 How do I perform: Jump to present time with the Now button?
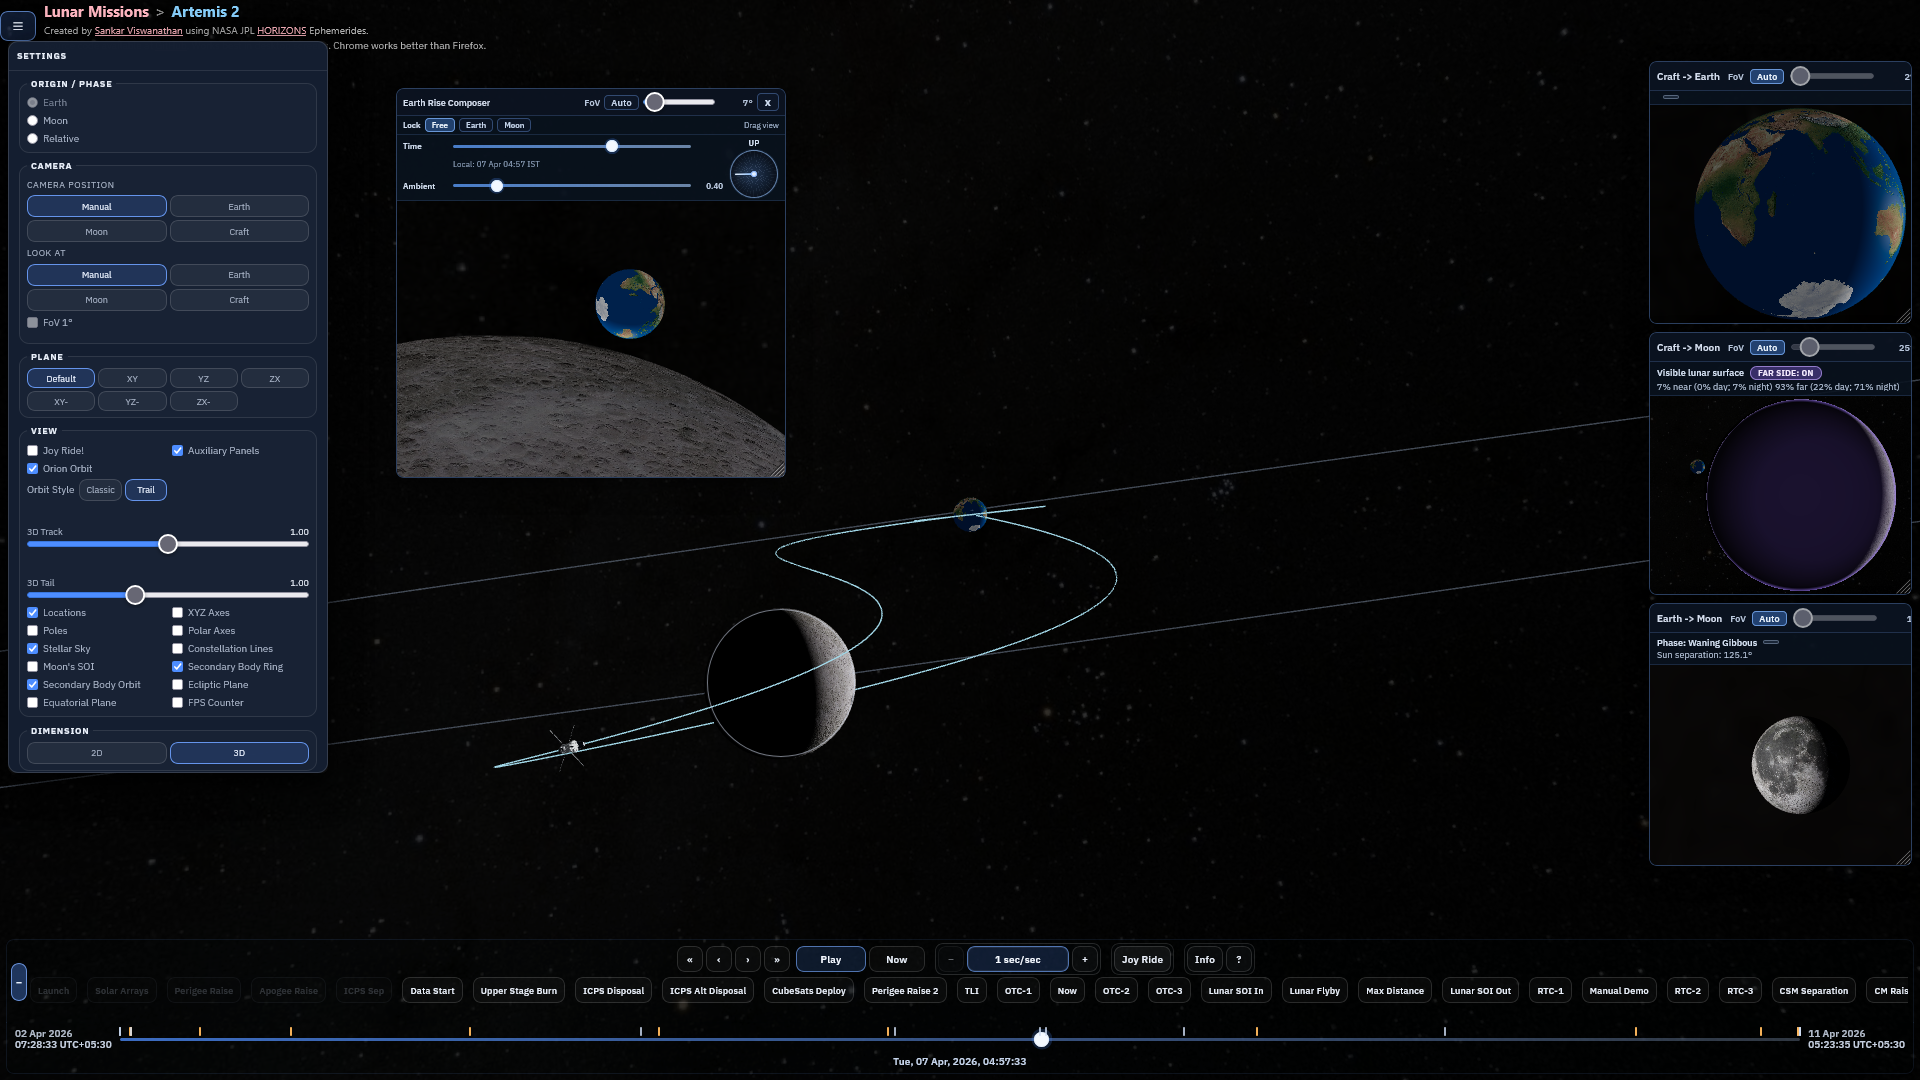(896, 958)
